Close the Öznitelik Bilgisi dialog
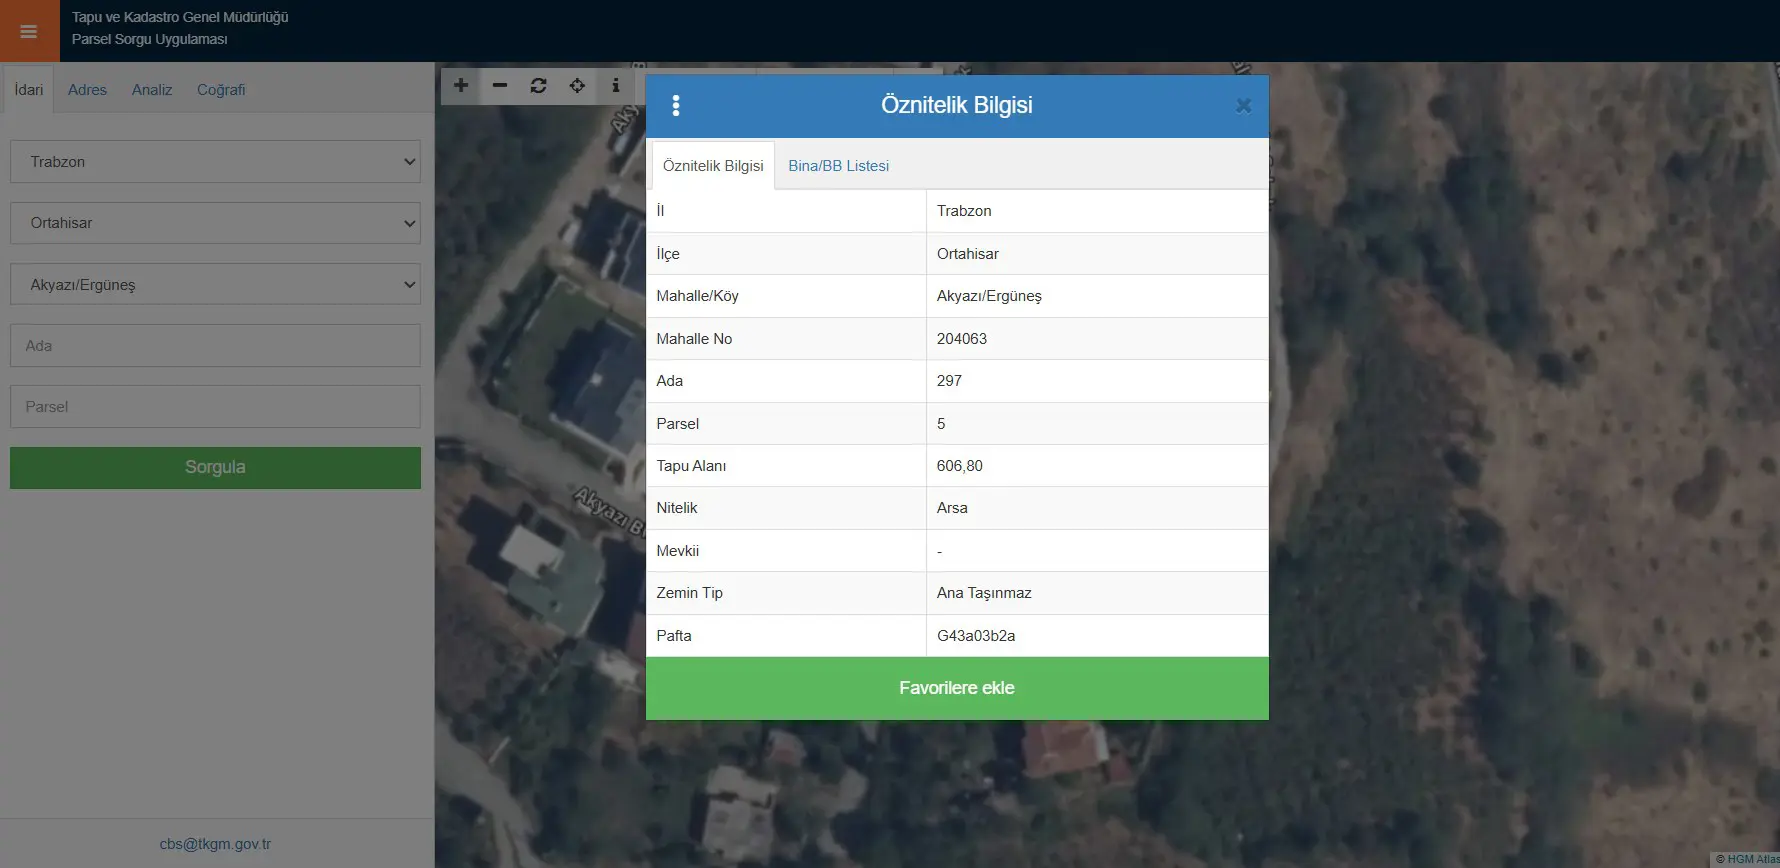 pyautogui.click(x=1243, y=106)
